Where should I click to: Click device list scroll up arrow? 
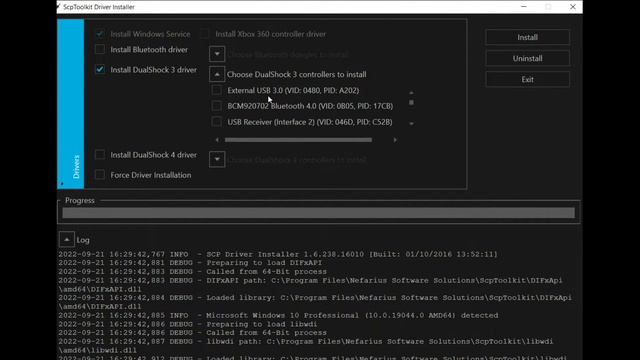click(411, 93)
